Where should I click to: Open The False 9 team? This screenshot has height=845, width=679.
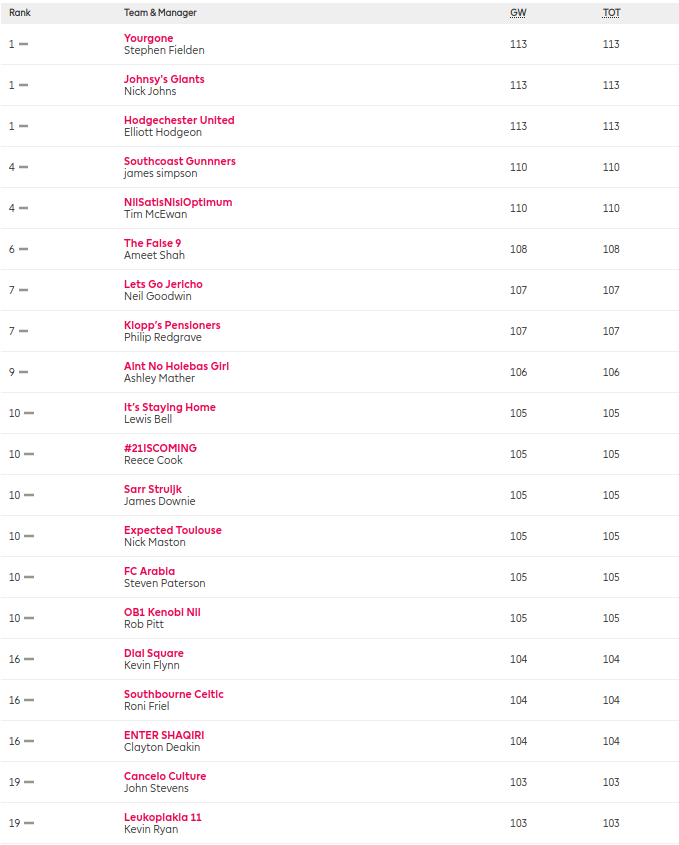(x=152, y=243)
